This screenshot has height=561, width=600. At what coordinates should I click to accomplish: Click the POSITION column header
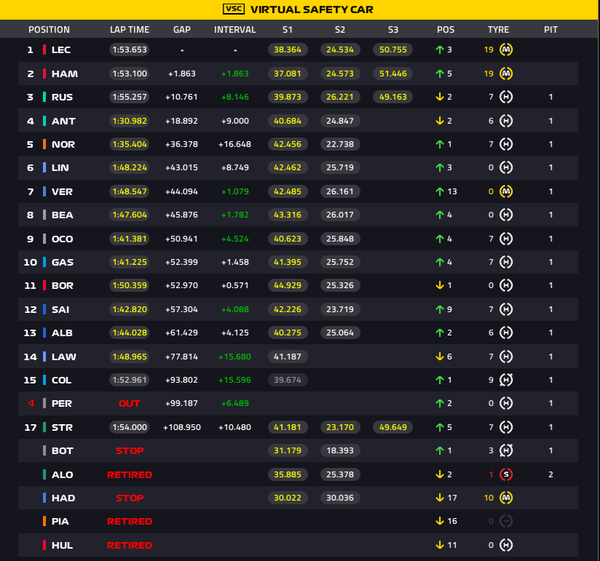tap(49, 29)
